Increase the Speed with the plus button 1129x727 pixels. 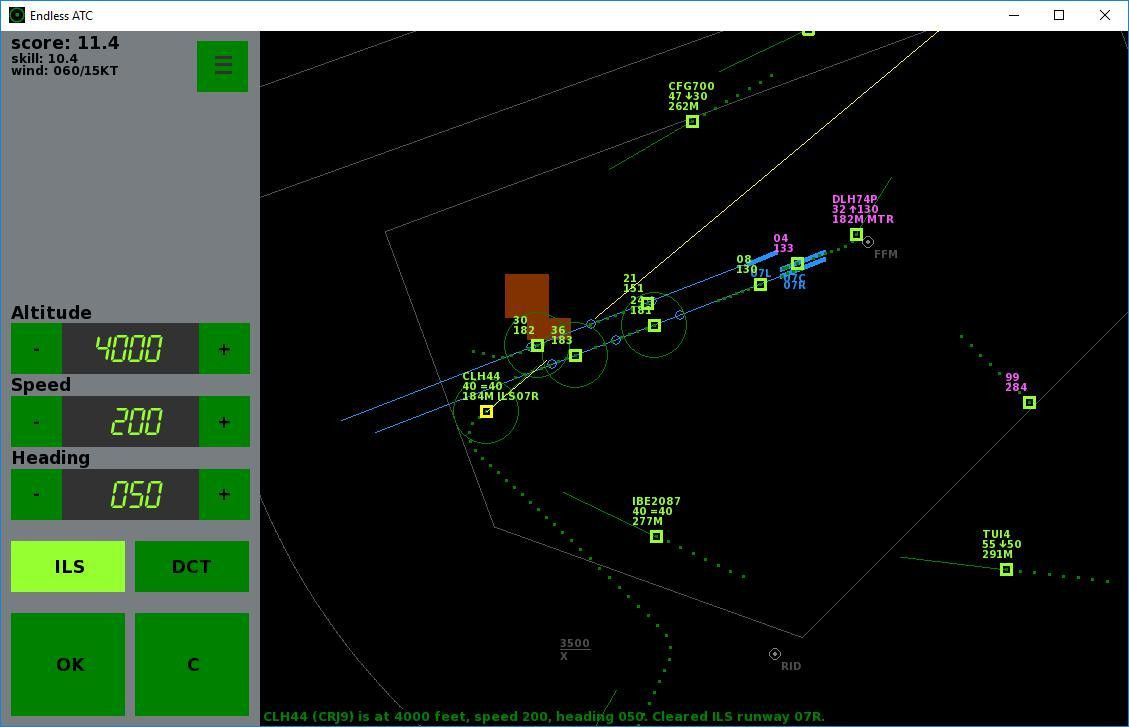224,422
